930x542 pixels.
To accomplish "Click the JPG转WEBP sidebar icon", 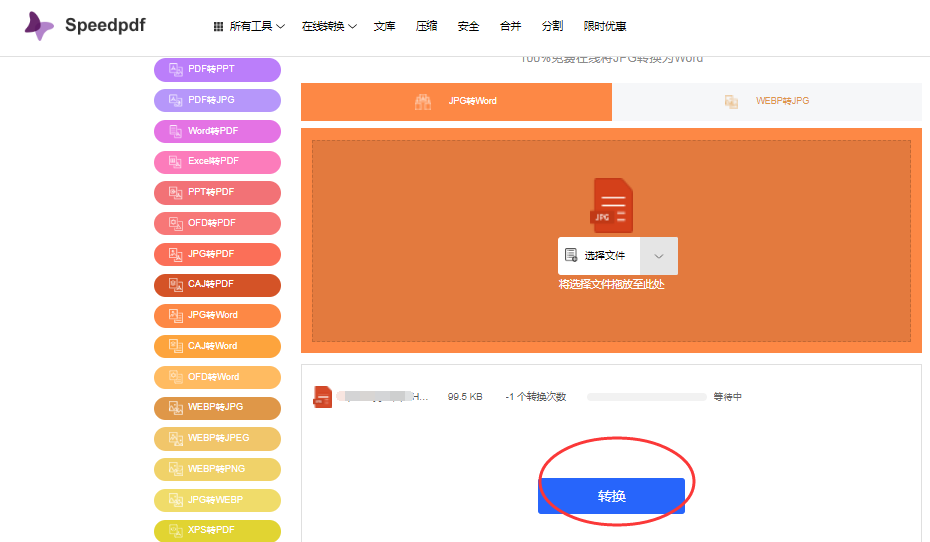I will pos(176,500).
